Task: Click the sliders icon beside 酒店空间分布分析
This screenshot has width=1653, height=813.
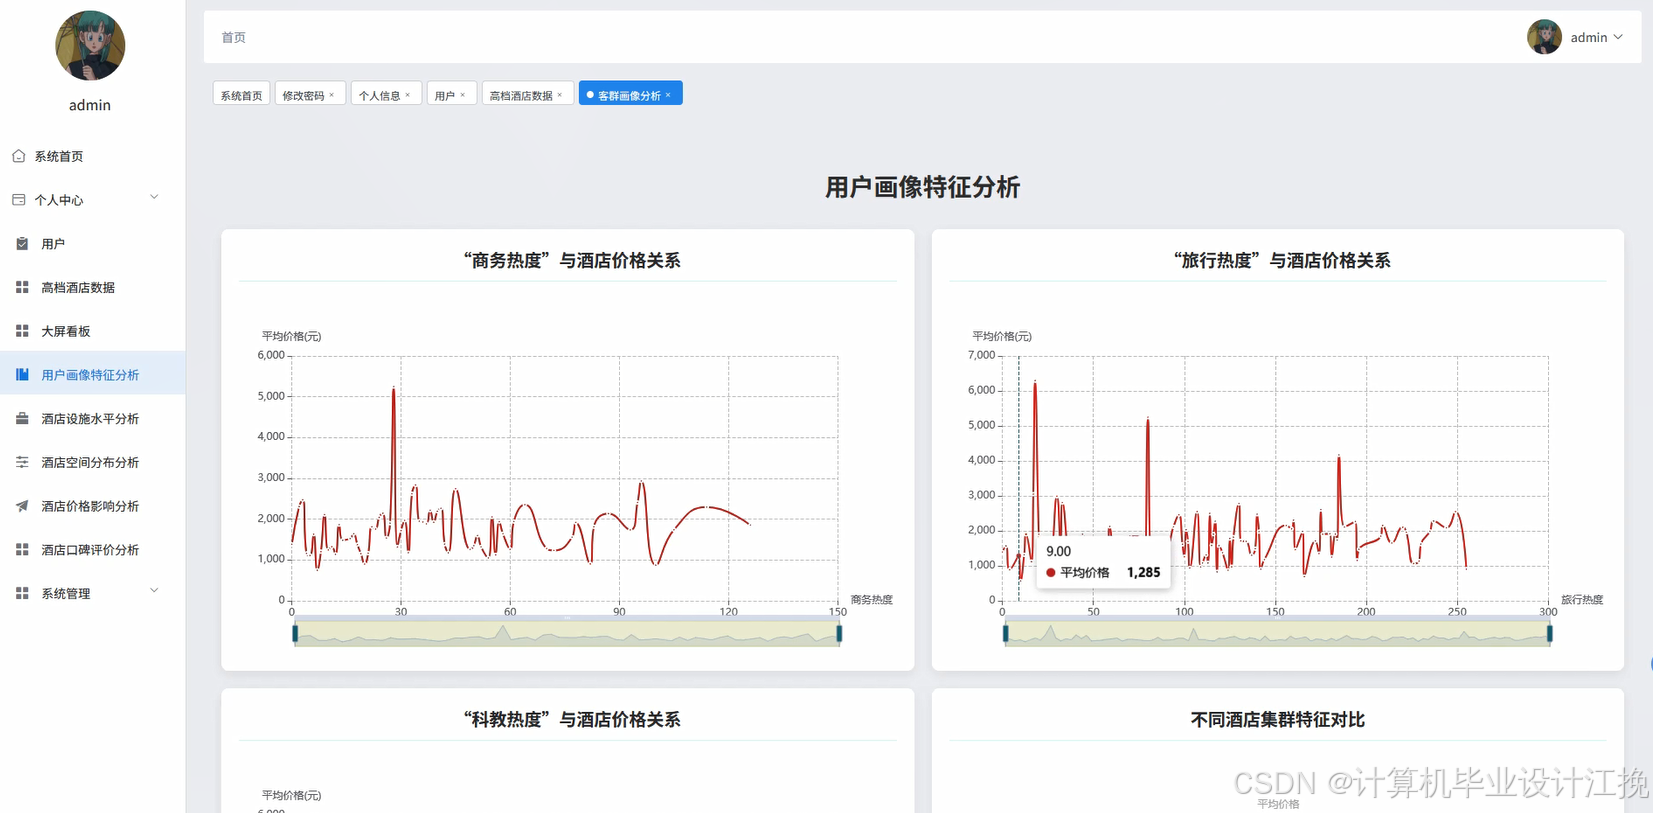Action: pyautogui.click(x=22, y=462)
